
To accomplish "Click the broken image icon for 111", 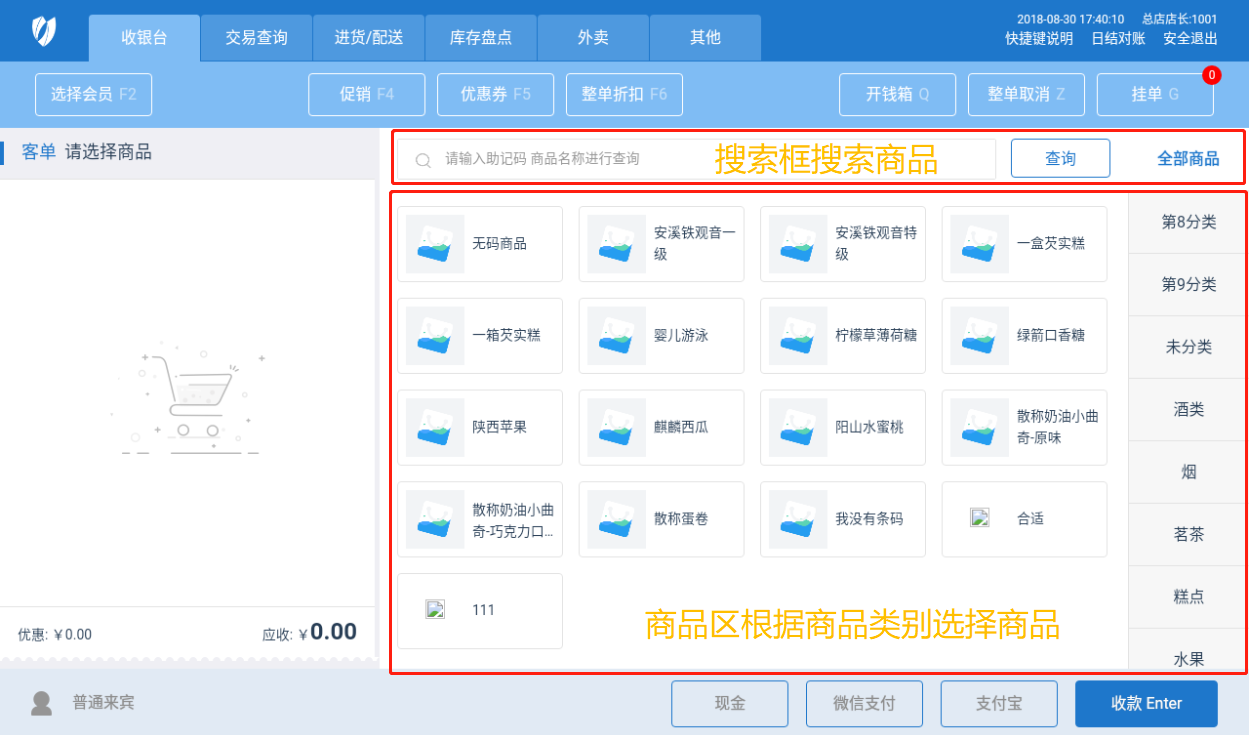I will coord(435,610).
